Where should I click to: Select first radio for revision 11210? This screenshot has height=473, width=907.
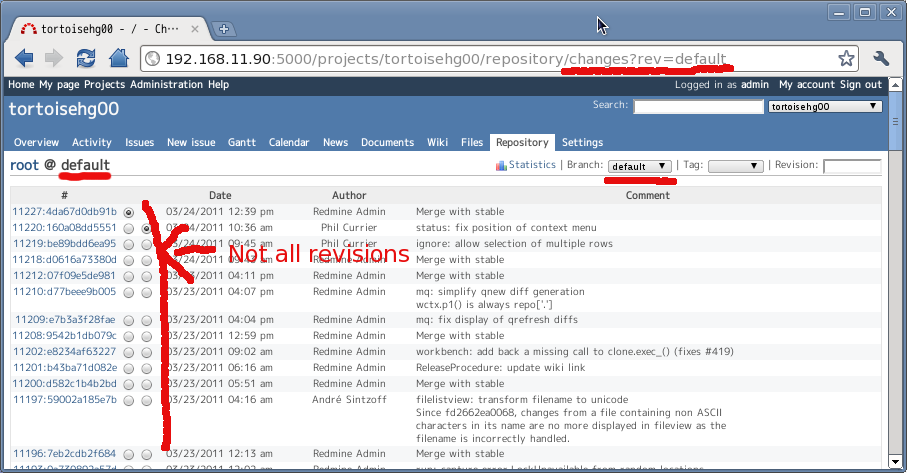pyautogui.click(x=128, y=293)
